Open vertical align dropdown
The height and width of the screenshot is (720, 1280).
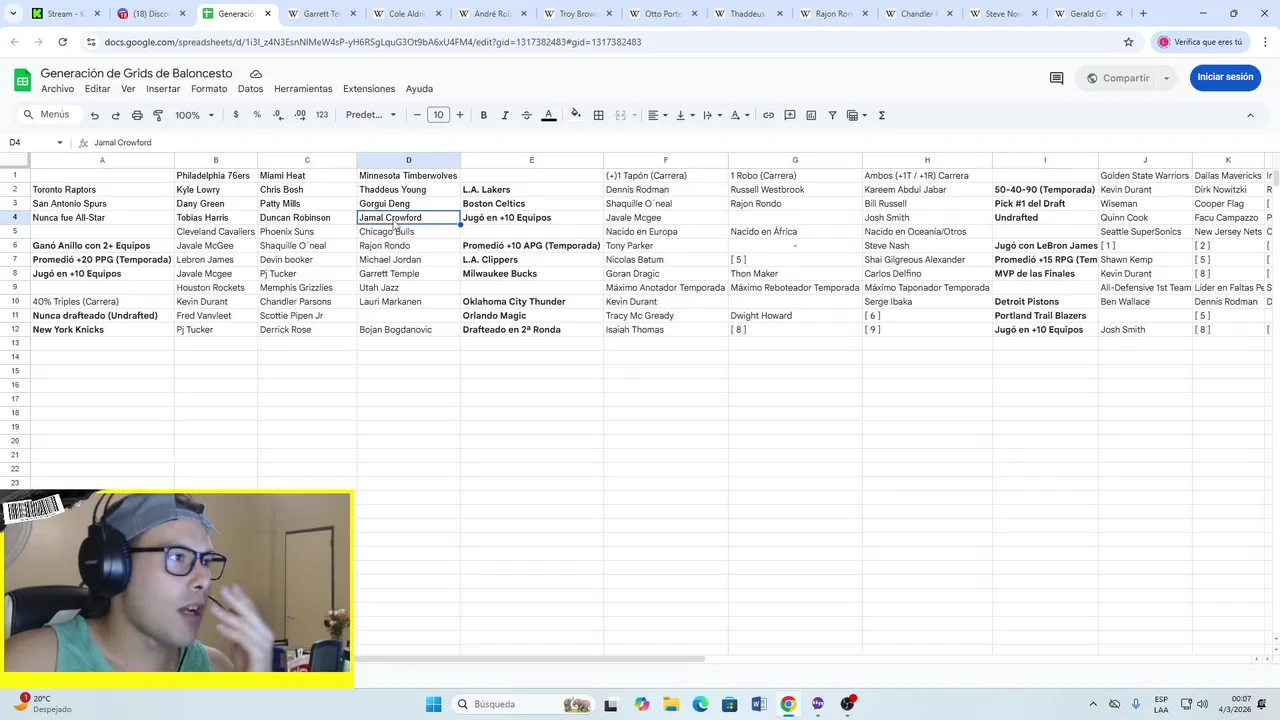(685, 115)
